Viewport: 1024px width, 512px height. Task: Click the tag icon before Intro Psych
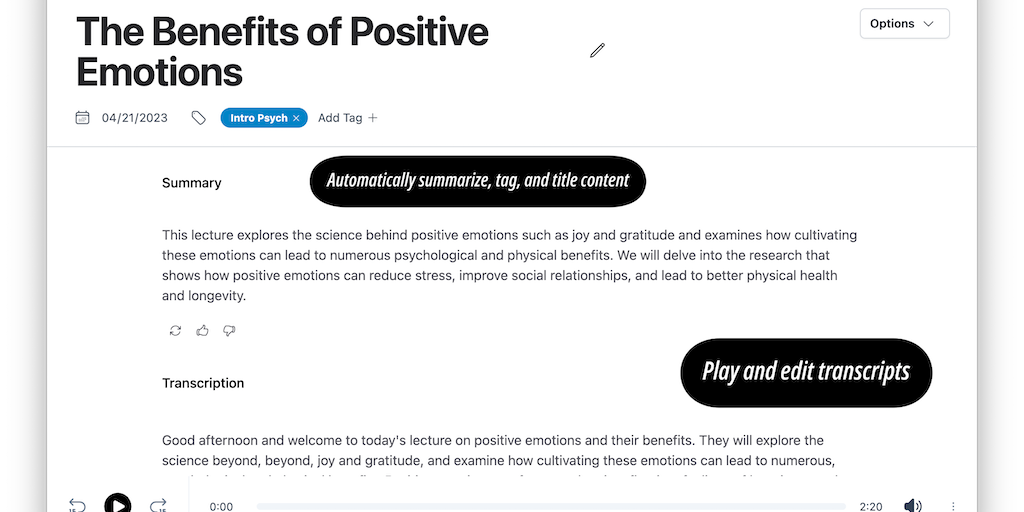tap(199, 118)
